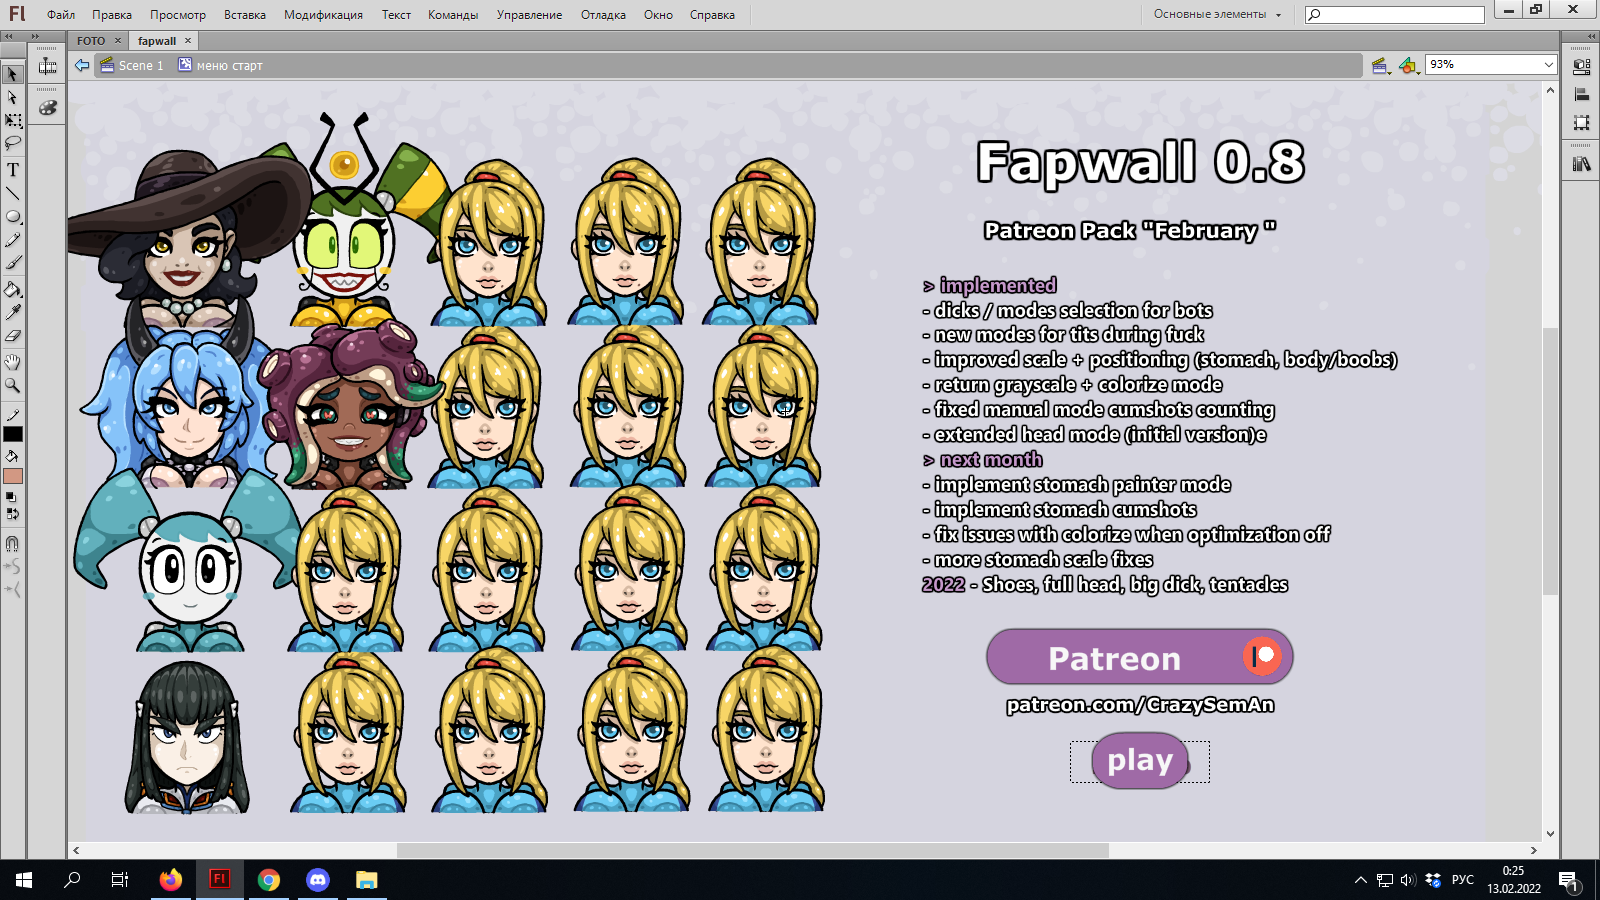Select the Pencil tool
The width and height of the screenshot is (1600, 900).
click(12, 240)
